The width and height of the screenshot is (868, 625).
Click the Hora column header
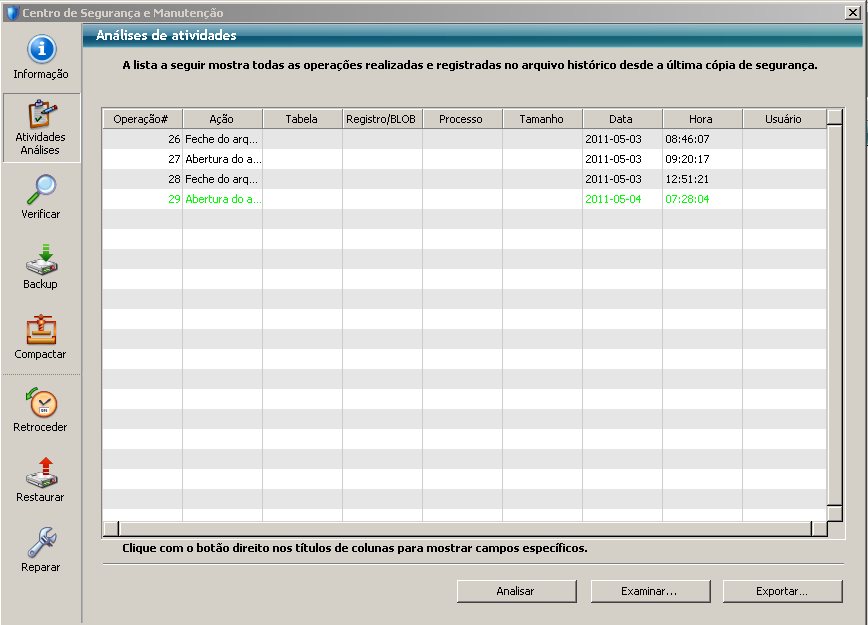(701, 119)
